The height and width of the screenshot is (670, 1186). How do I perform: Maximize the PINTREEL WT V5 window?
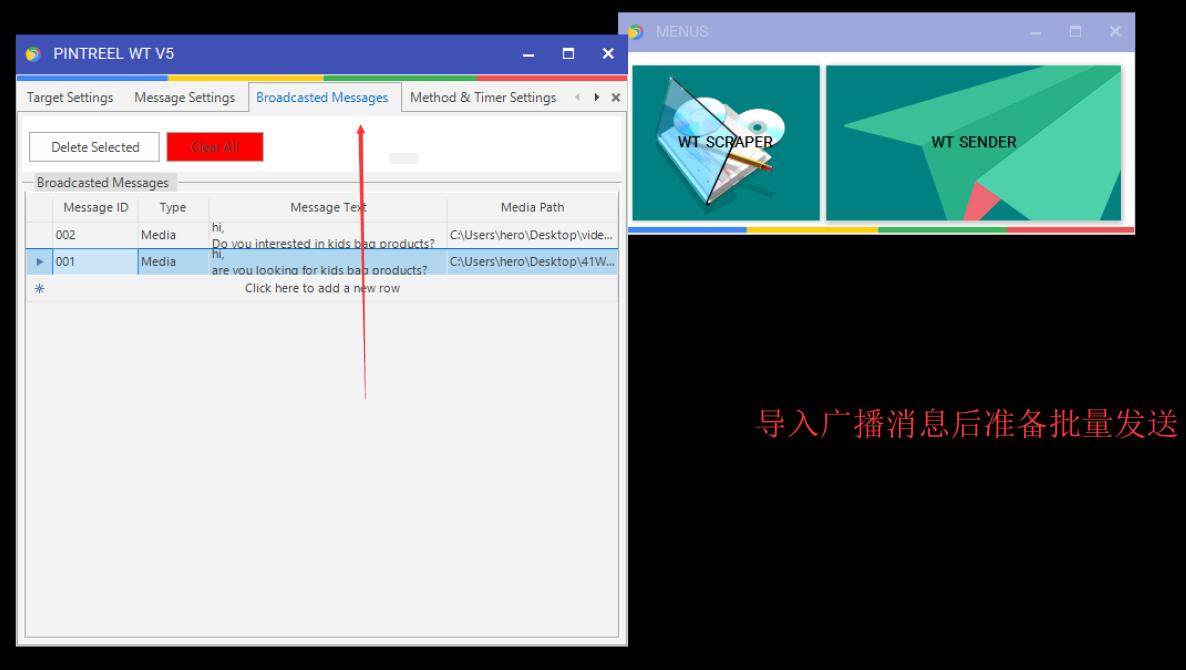(x=568, y=53)
